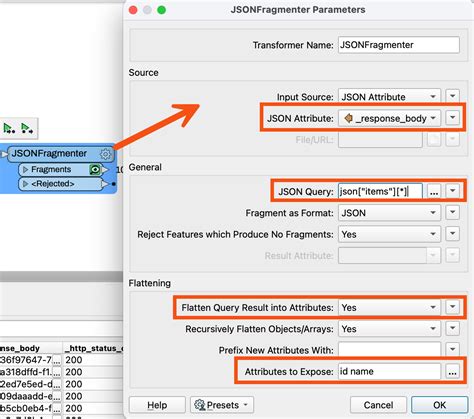Viewport: 474px width, 419px height.
Task: Open the JSON Query ellipsis editor button
Action: pos(434,192)
